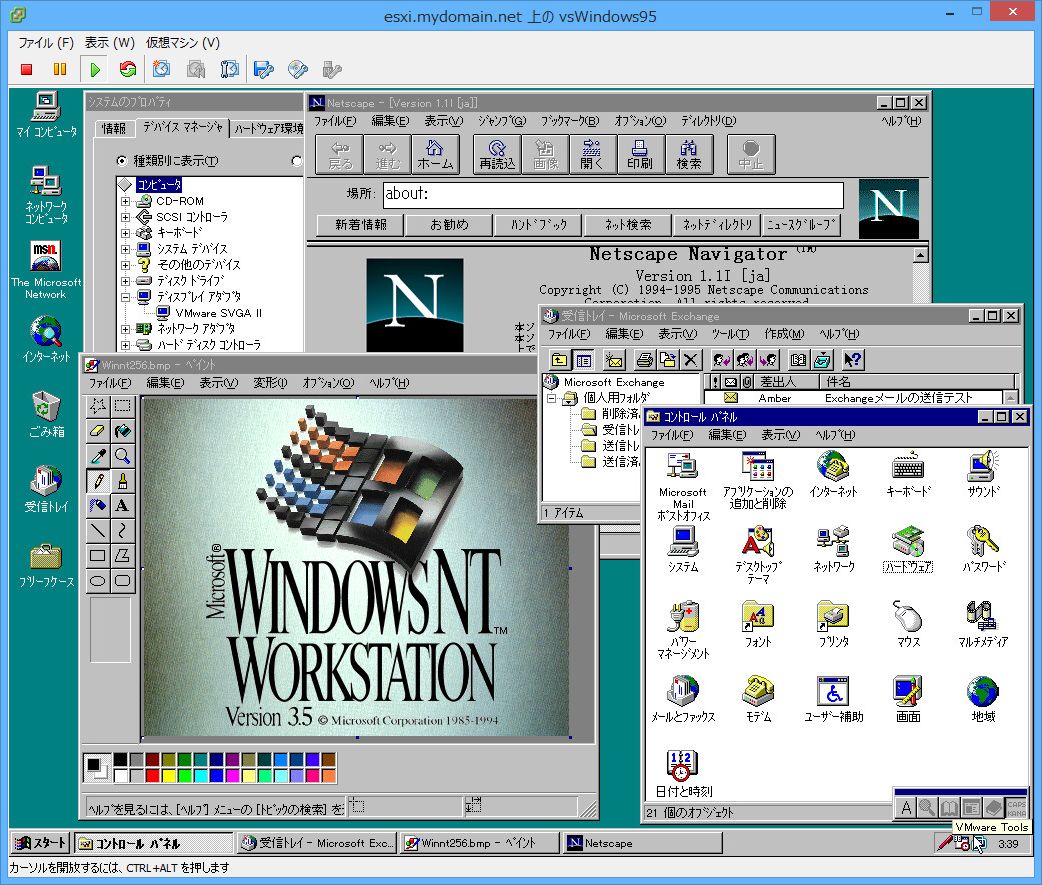Select the Fill bucket tool in Paint
Screen dimensions: 1042x885
pos(122,431)
